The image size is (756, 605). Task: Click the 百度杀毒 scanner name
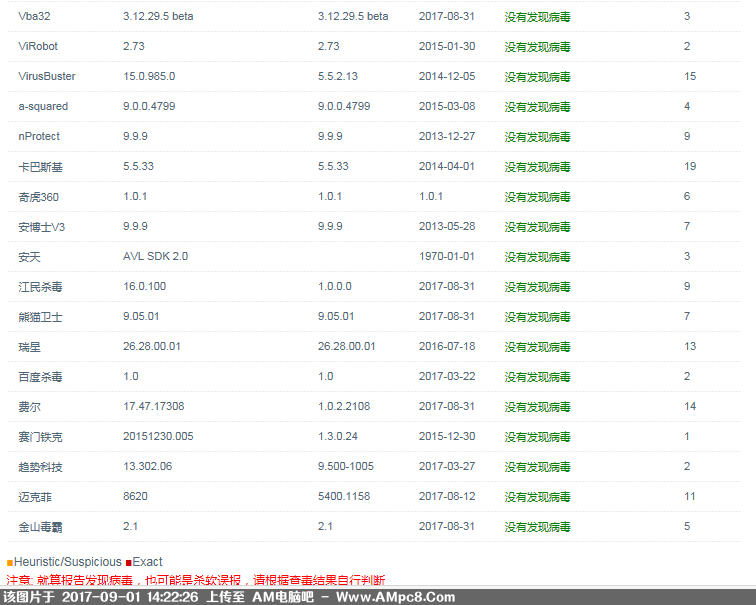tap(40, 376)
